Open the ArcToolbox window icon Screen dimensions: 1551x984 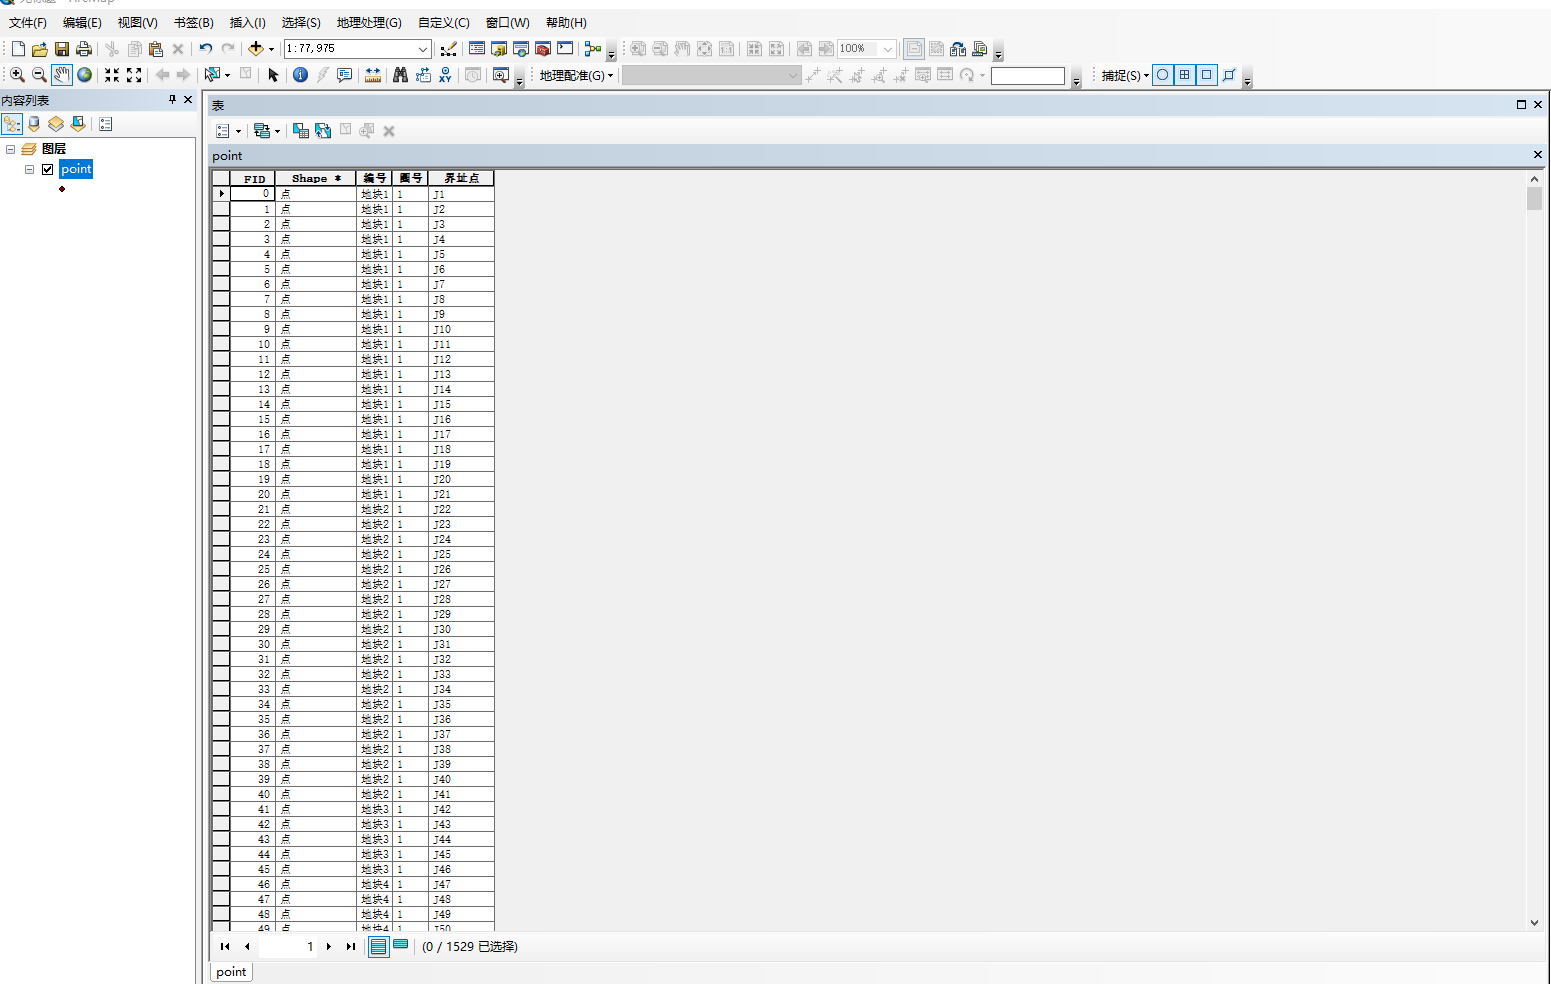543,48
